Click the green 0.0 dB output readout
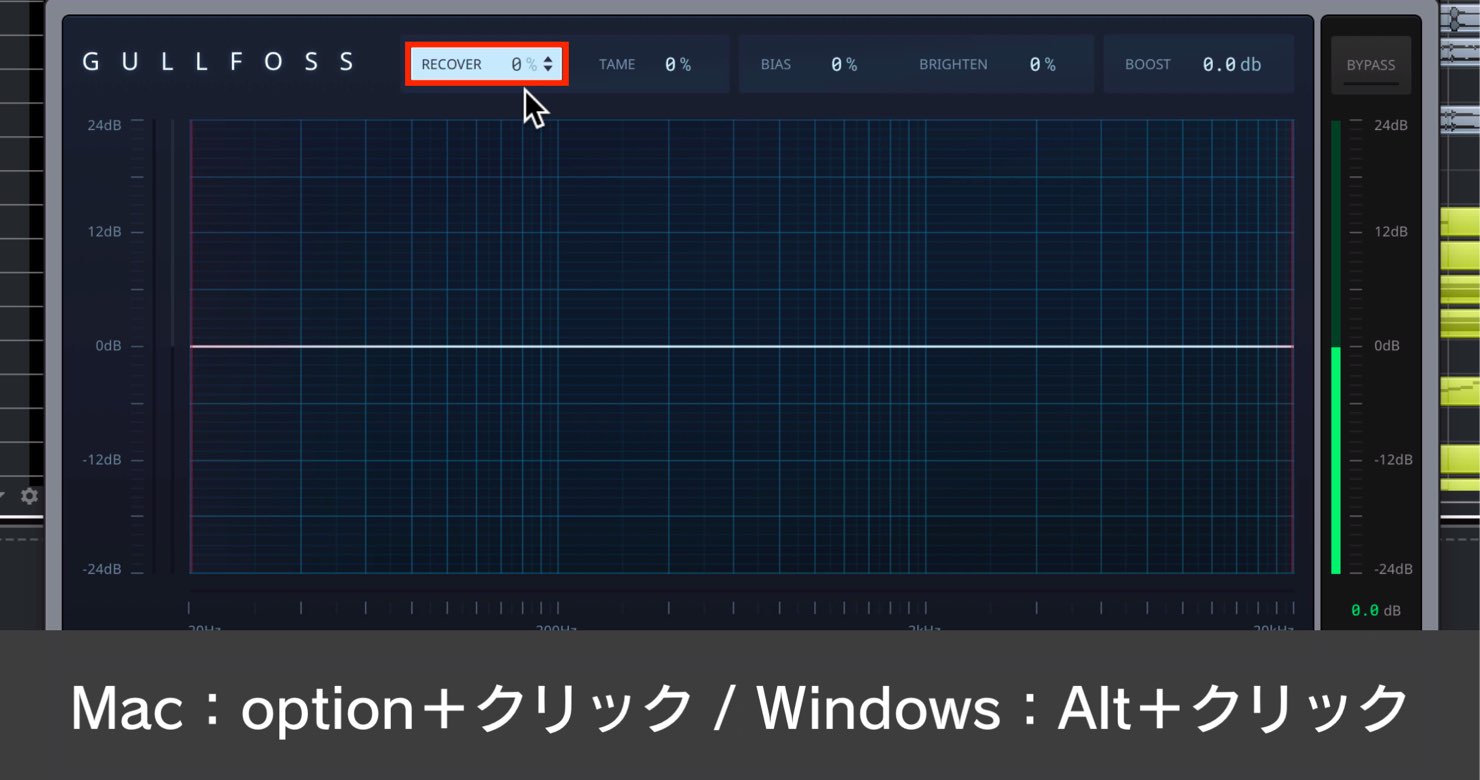1480x780 pixels. tap(1376, 610)
